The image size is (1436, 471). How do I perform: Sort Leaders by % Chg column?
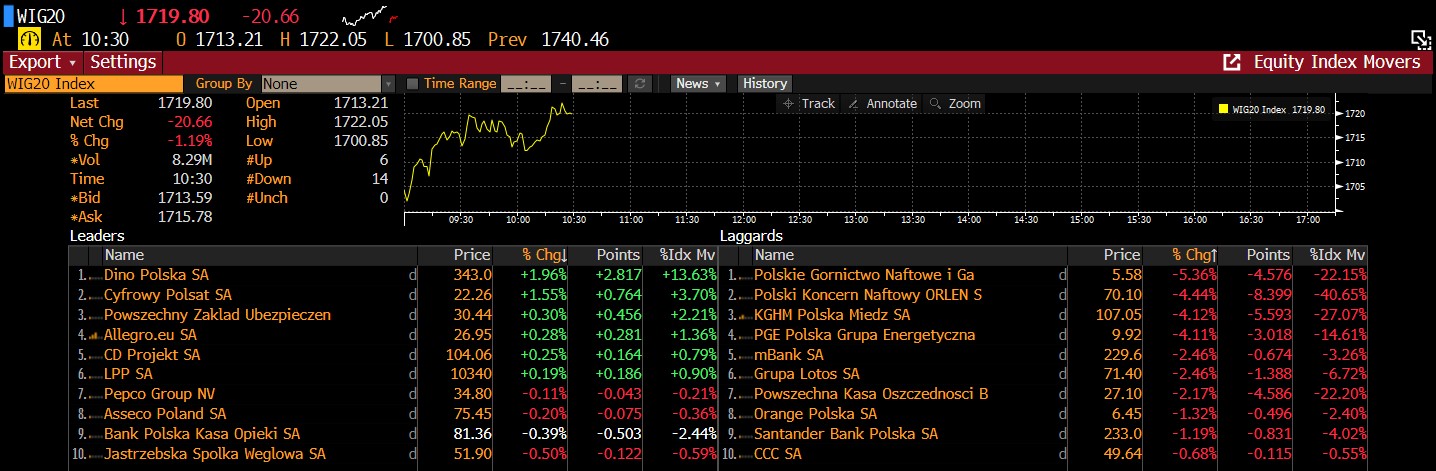(x=544, y=255)
